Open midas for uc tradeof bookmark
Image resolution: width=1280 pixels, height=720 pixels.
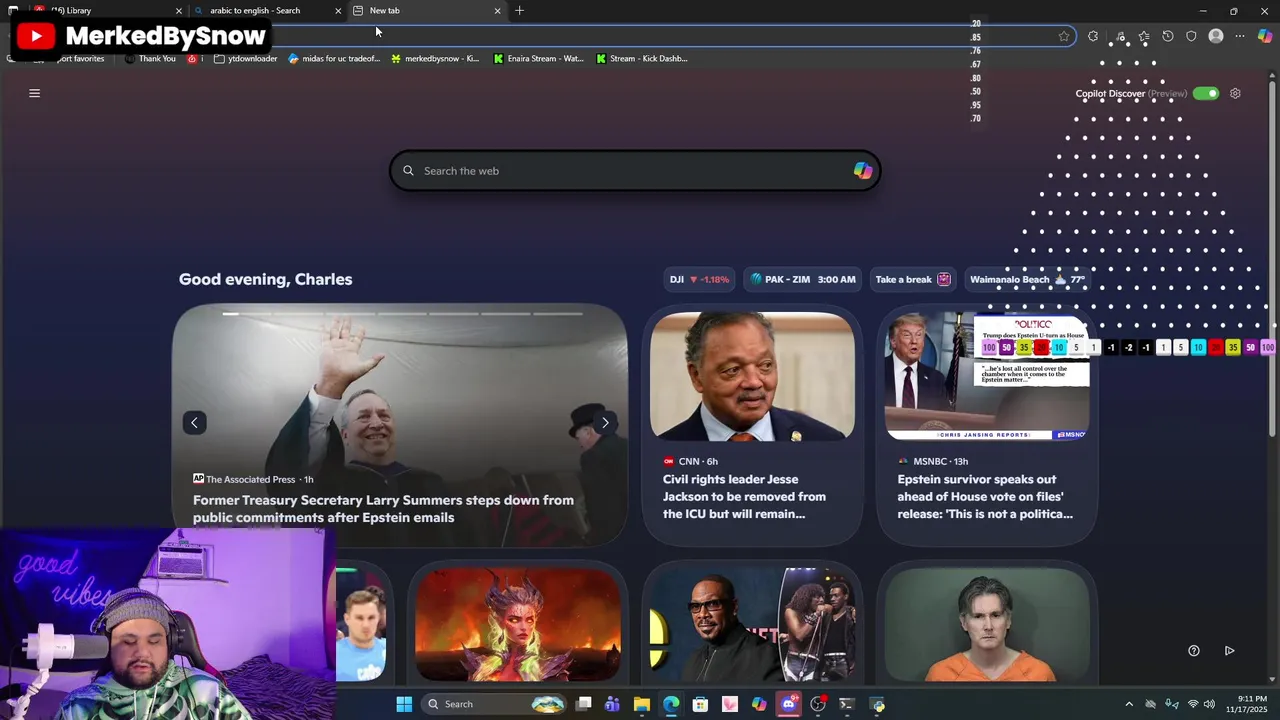tap(334, 59)
